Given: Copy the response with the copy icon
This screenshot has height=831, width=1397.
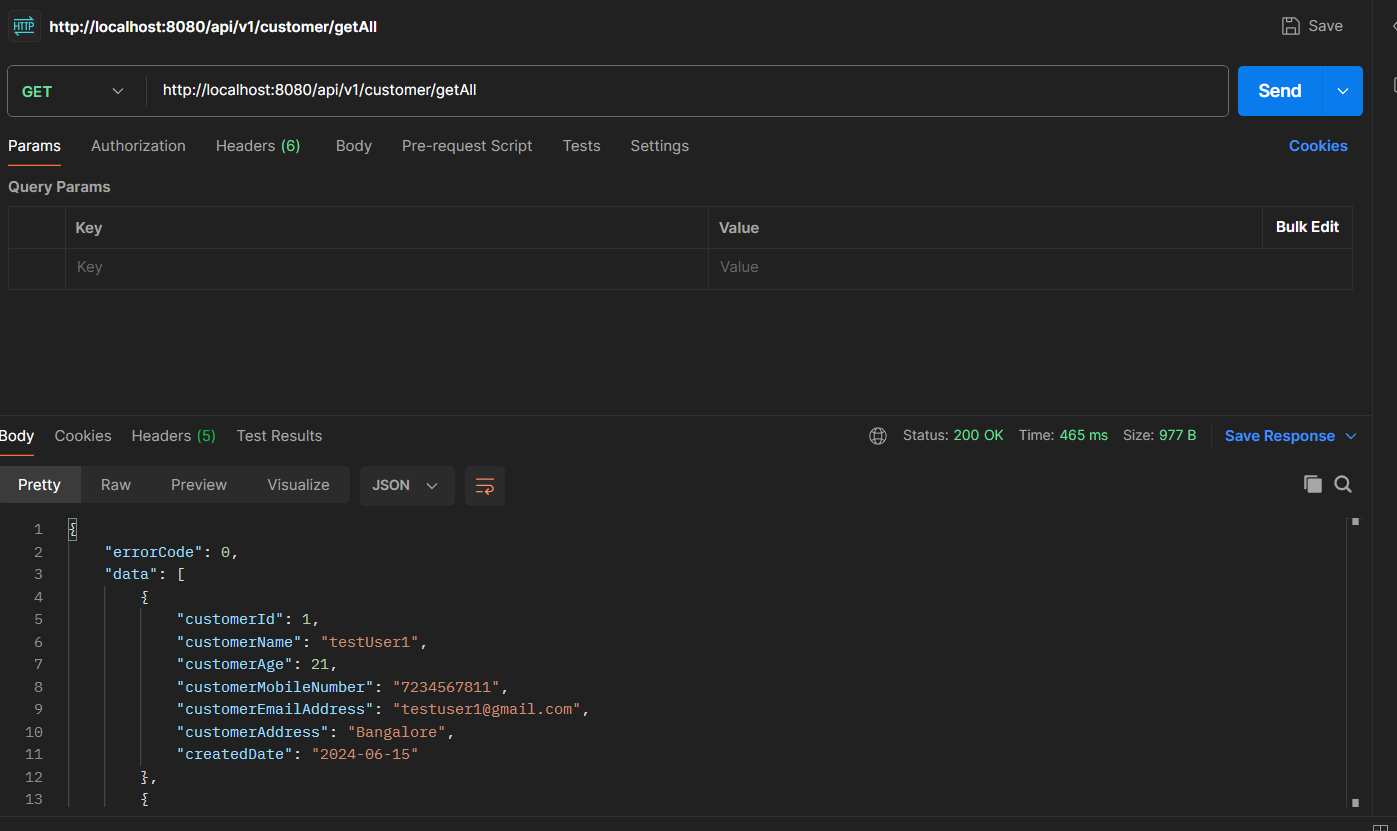Looking at the screenshot, I should pyautogui.click(x=1312, y=485).
